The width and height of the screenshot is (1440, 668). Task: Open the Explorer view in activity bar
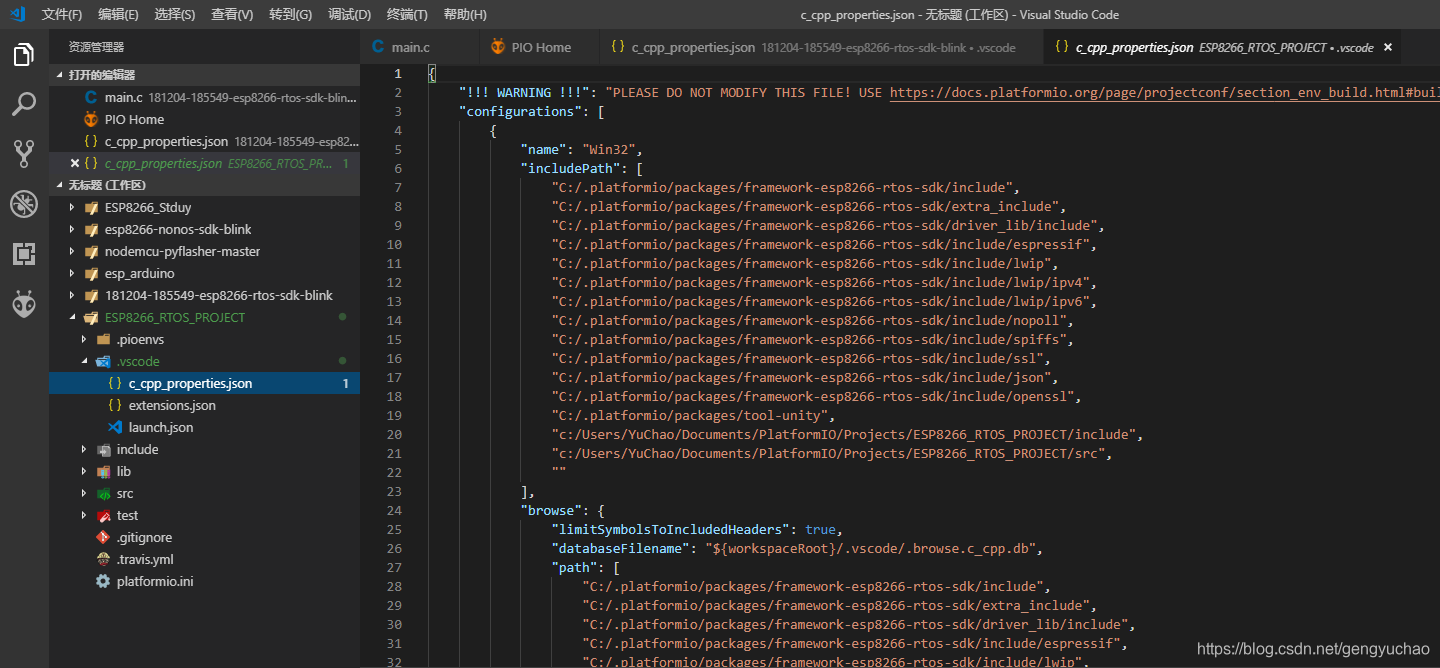point(24,55)
